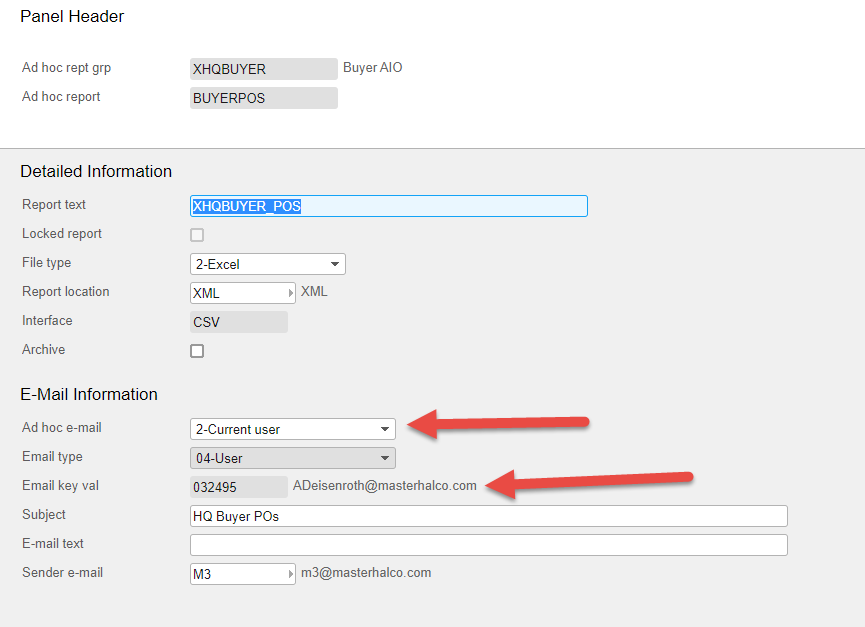Click the Detailed Information heading
This screenshot has height=627, width=865.
[x=96, y=172]
